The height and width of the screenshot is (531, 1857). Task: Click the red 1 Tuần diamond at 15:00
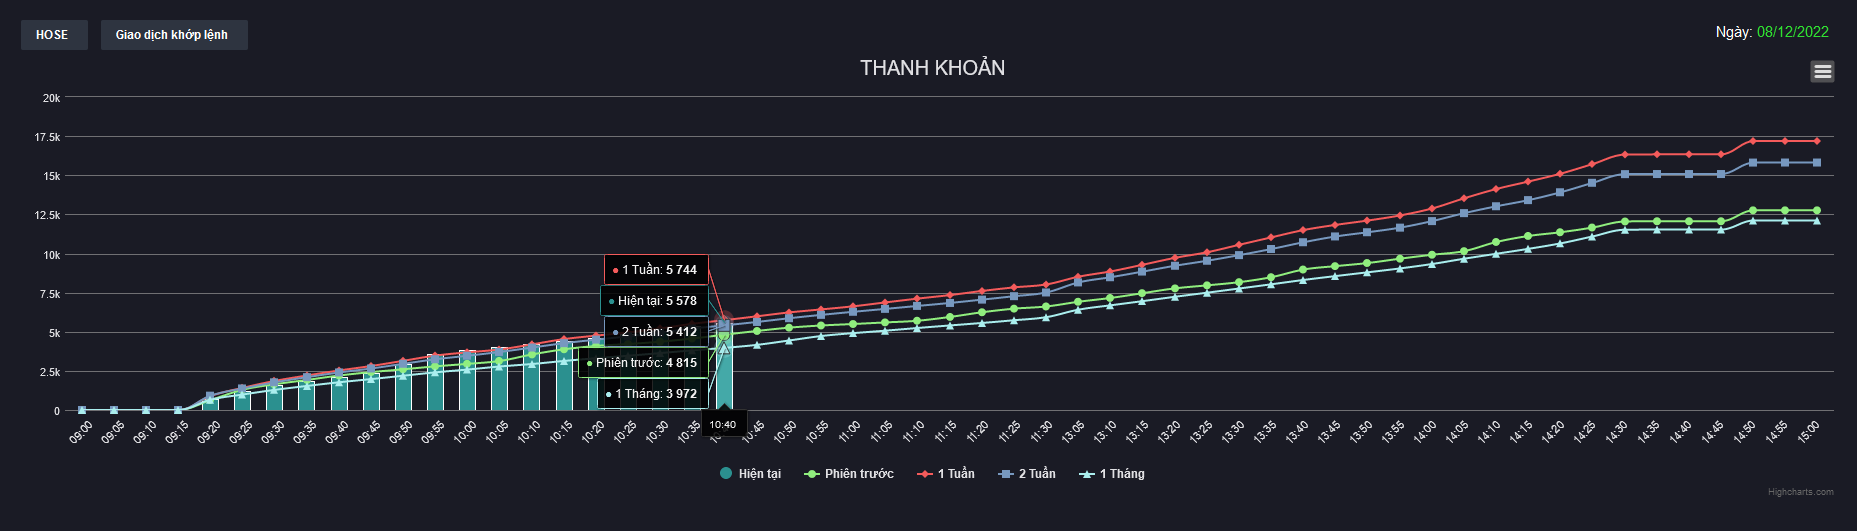tap(1816, 141)
